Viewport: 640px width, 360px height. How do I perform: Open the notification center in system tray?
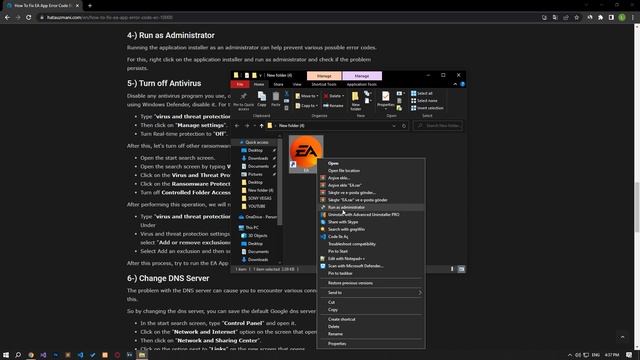click(x=629, y=355)
